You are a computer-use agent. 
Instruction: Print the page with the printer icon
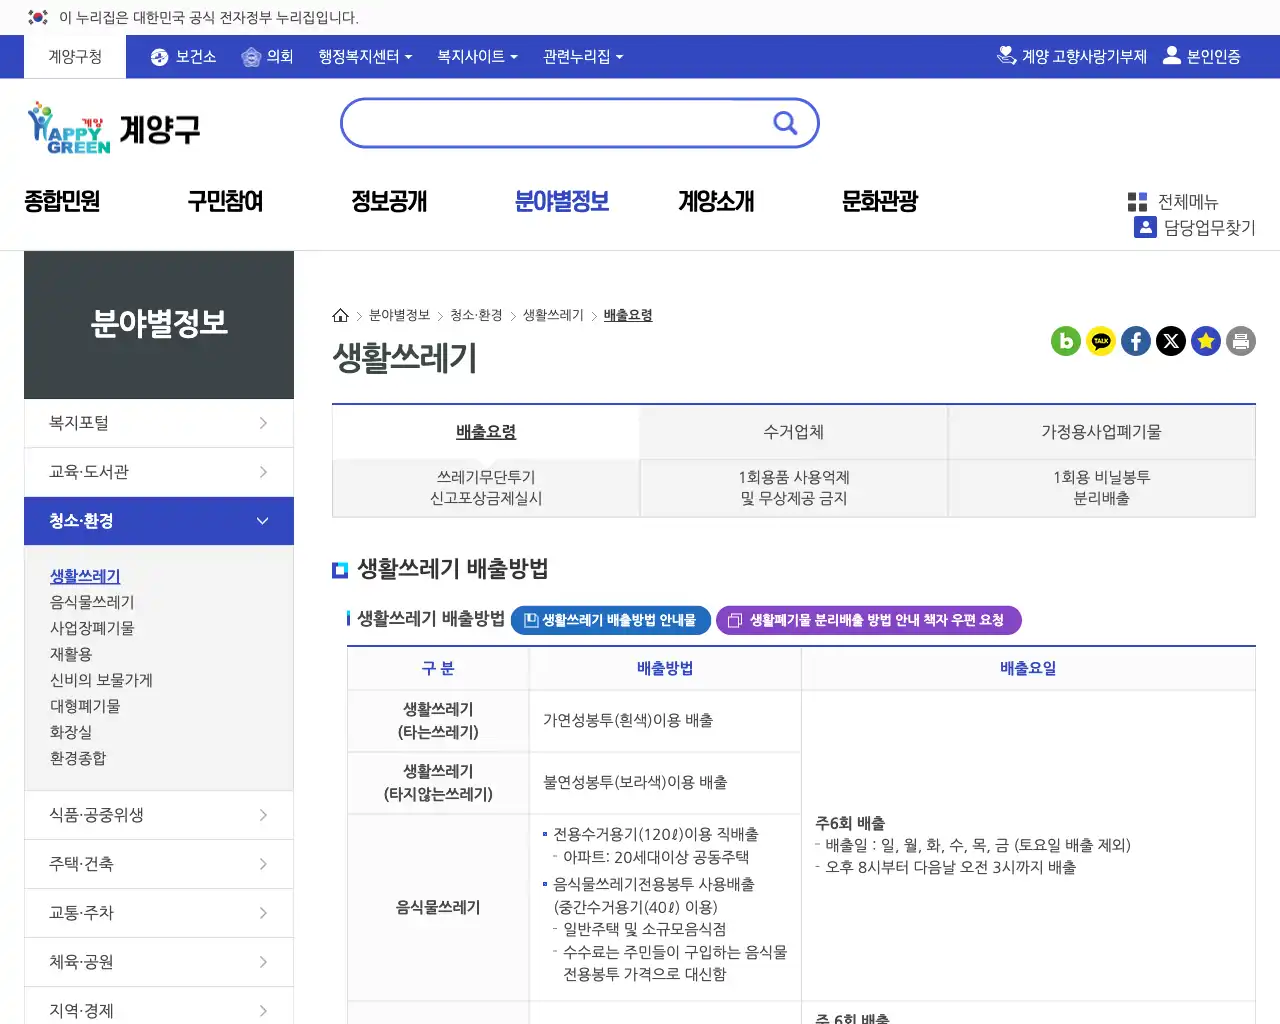[1241, 341]
